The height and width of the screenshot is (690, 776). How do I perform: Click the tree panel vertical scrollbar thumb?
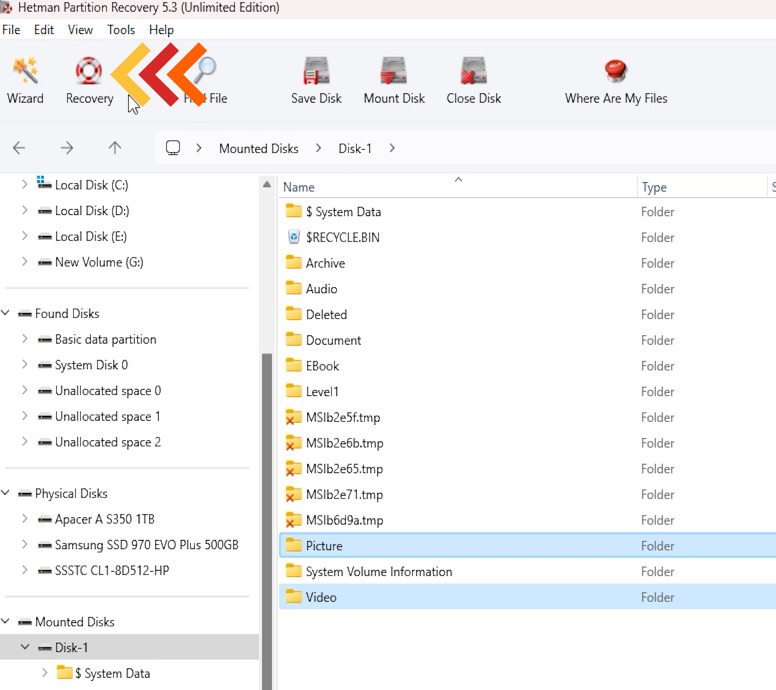267,521
